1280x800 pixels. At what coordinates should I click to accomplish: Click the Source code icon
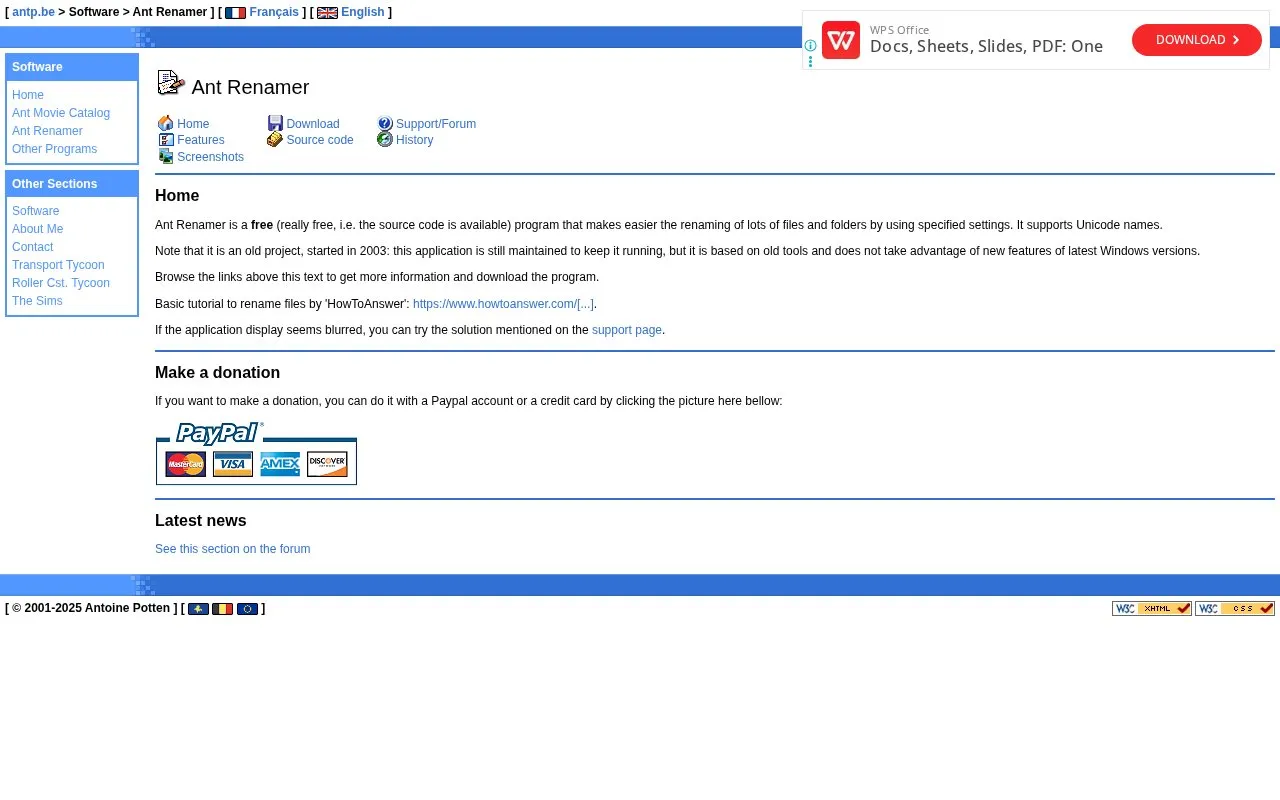275,140
